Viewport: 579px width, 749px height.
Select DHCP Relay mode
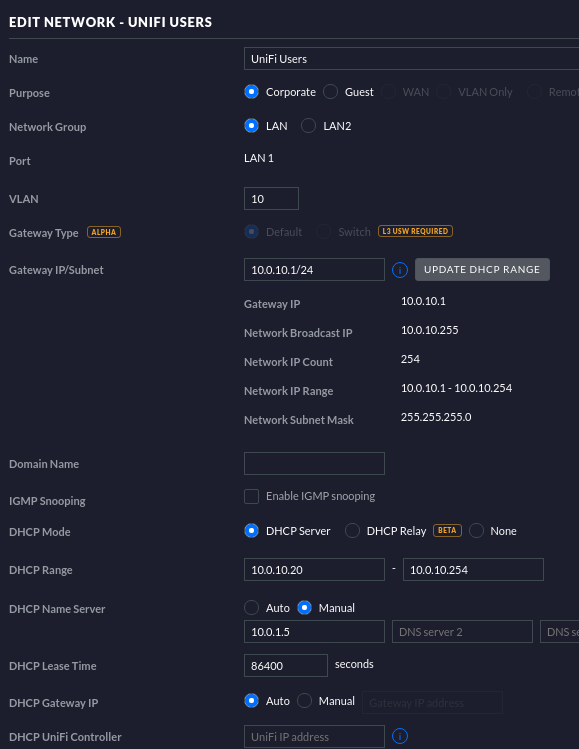(352, 531)
